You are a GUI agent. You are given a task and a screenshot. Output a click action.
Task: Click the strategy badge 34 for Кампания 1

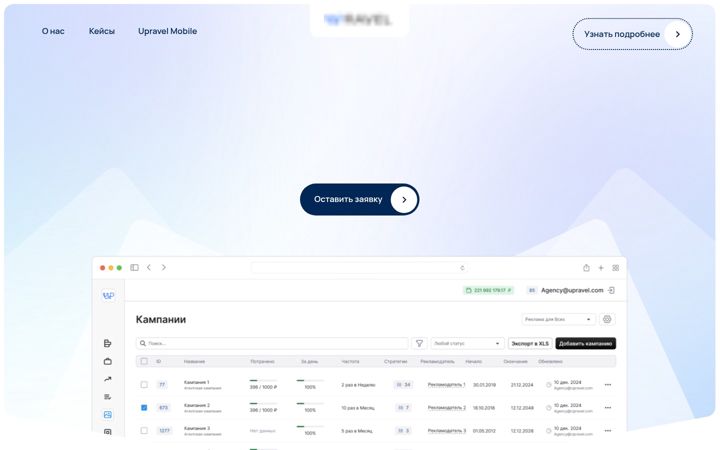click(x=403, y=384)
